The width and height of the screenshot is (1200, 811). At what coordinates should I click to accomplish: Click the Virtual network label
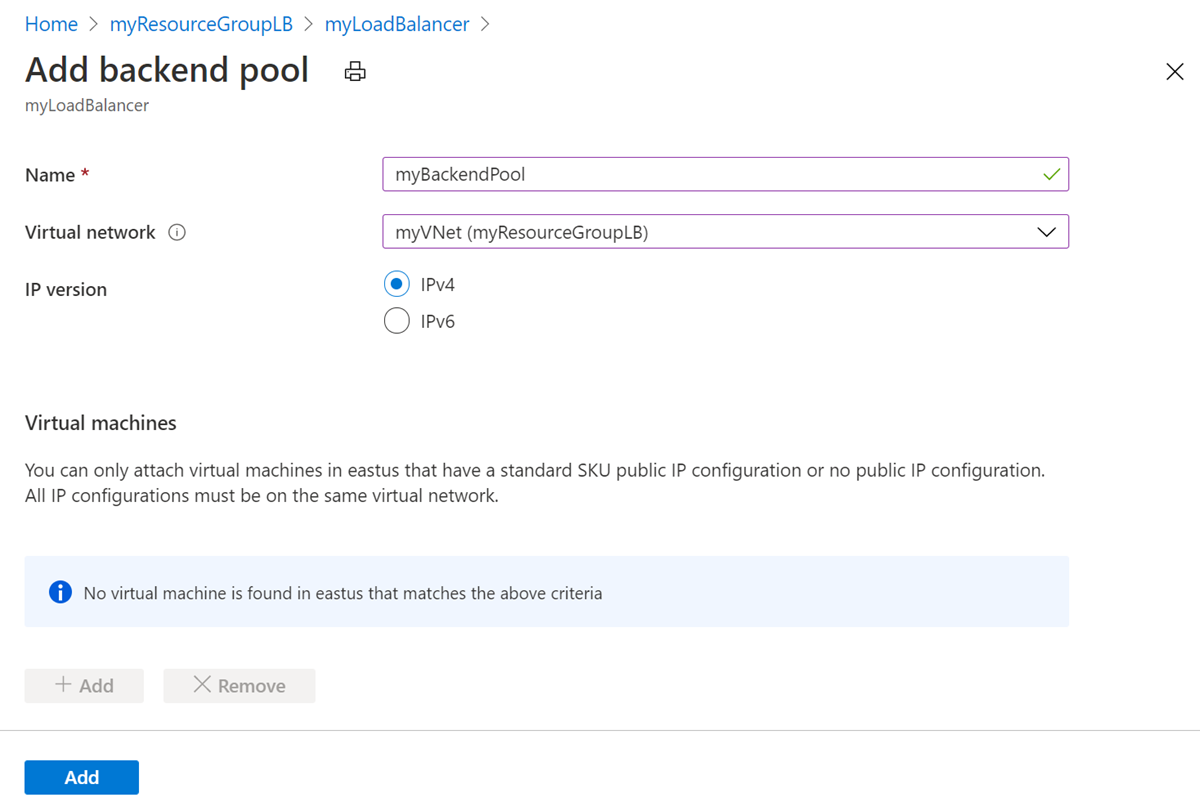[x=90, y=232]
